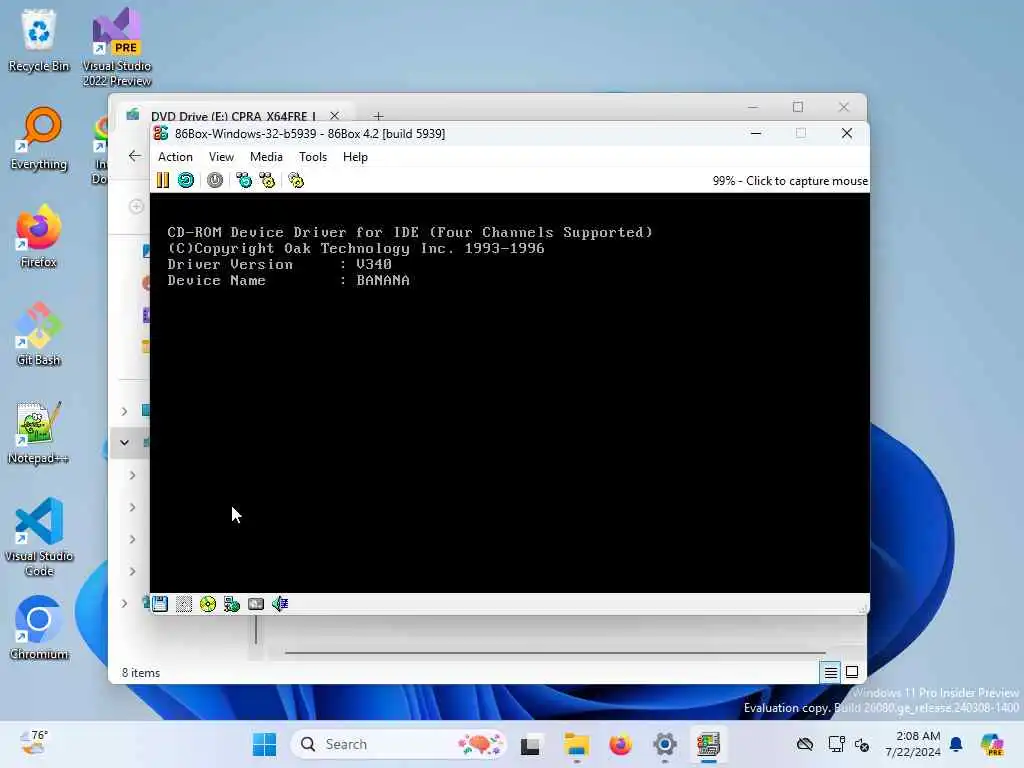Collapse the expanded down-chevron node in Explorer navigation pane

click(124, 442)
